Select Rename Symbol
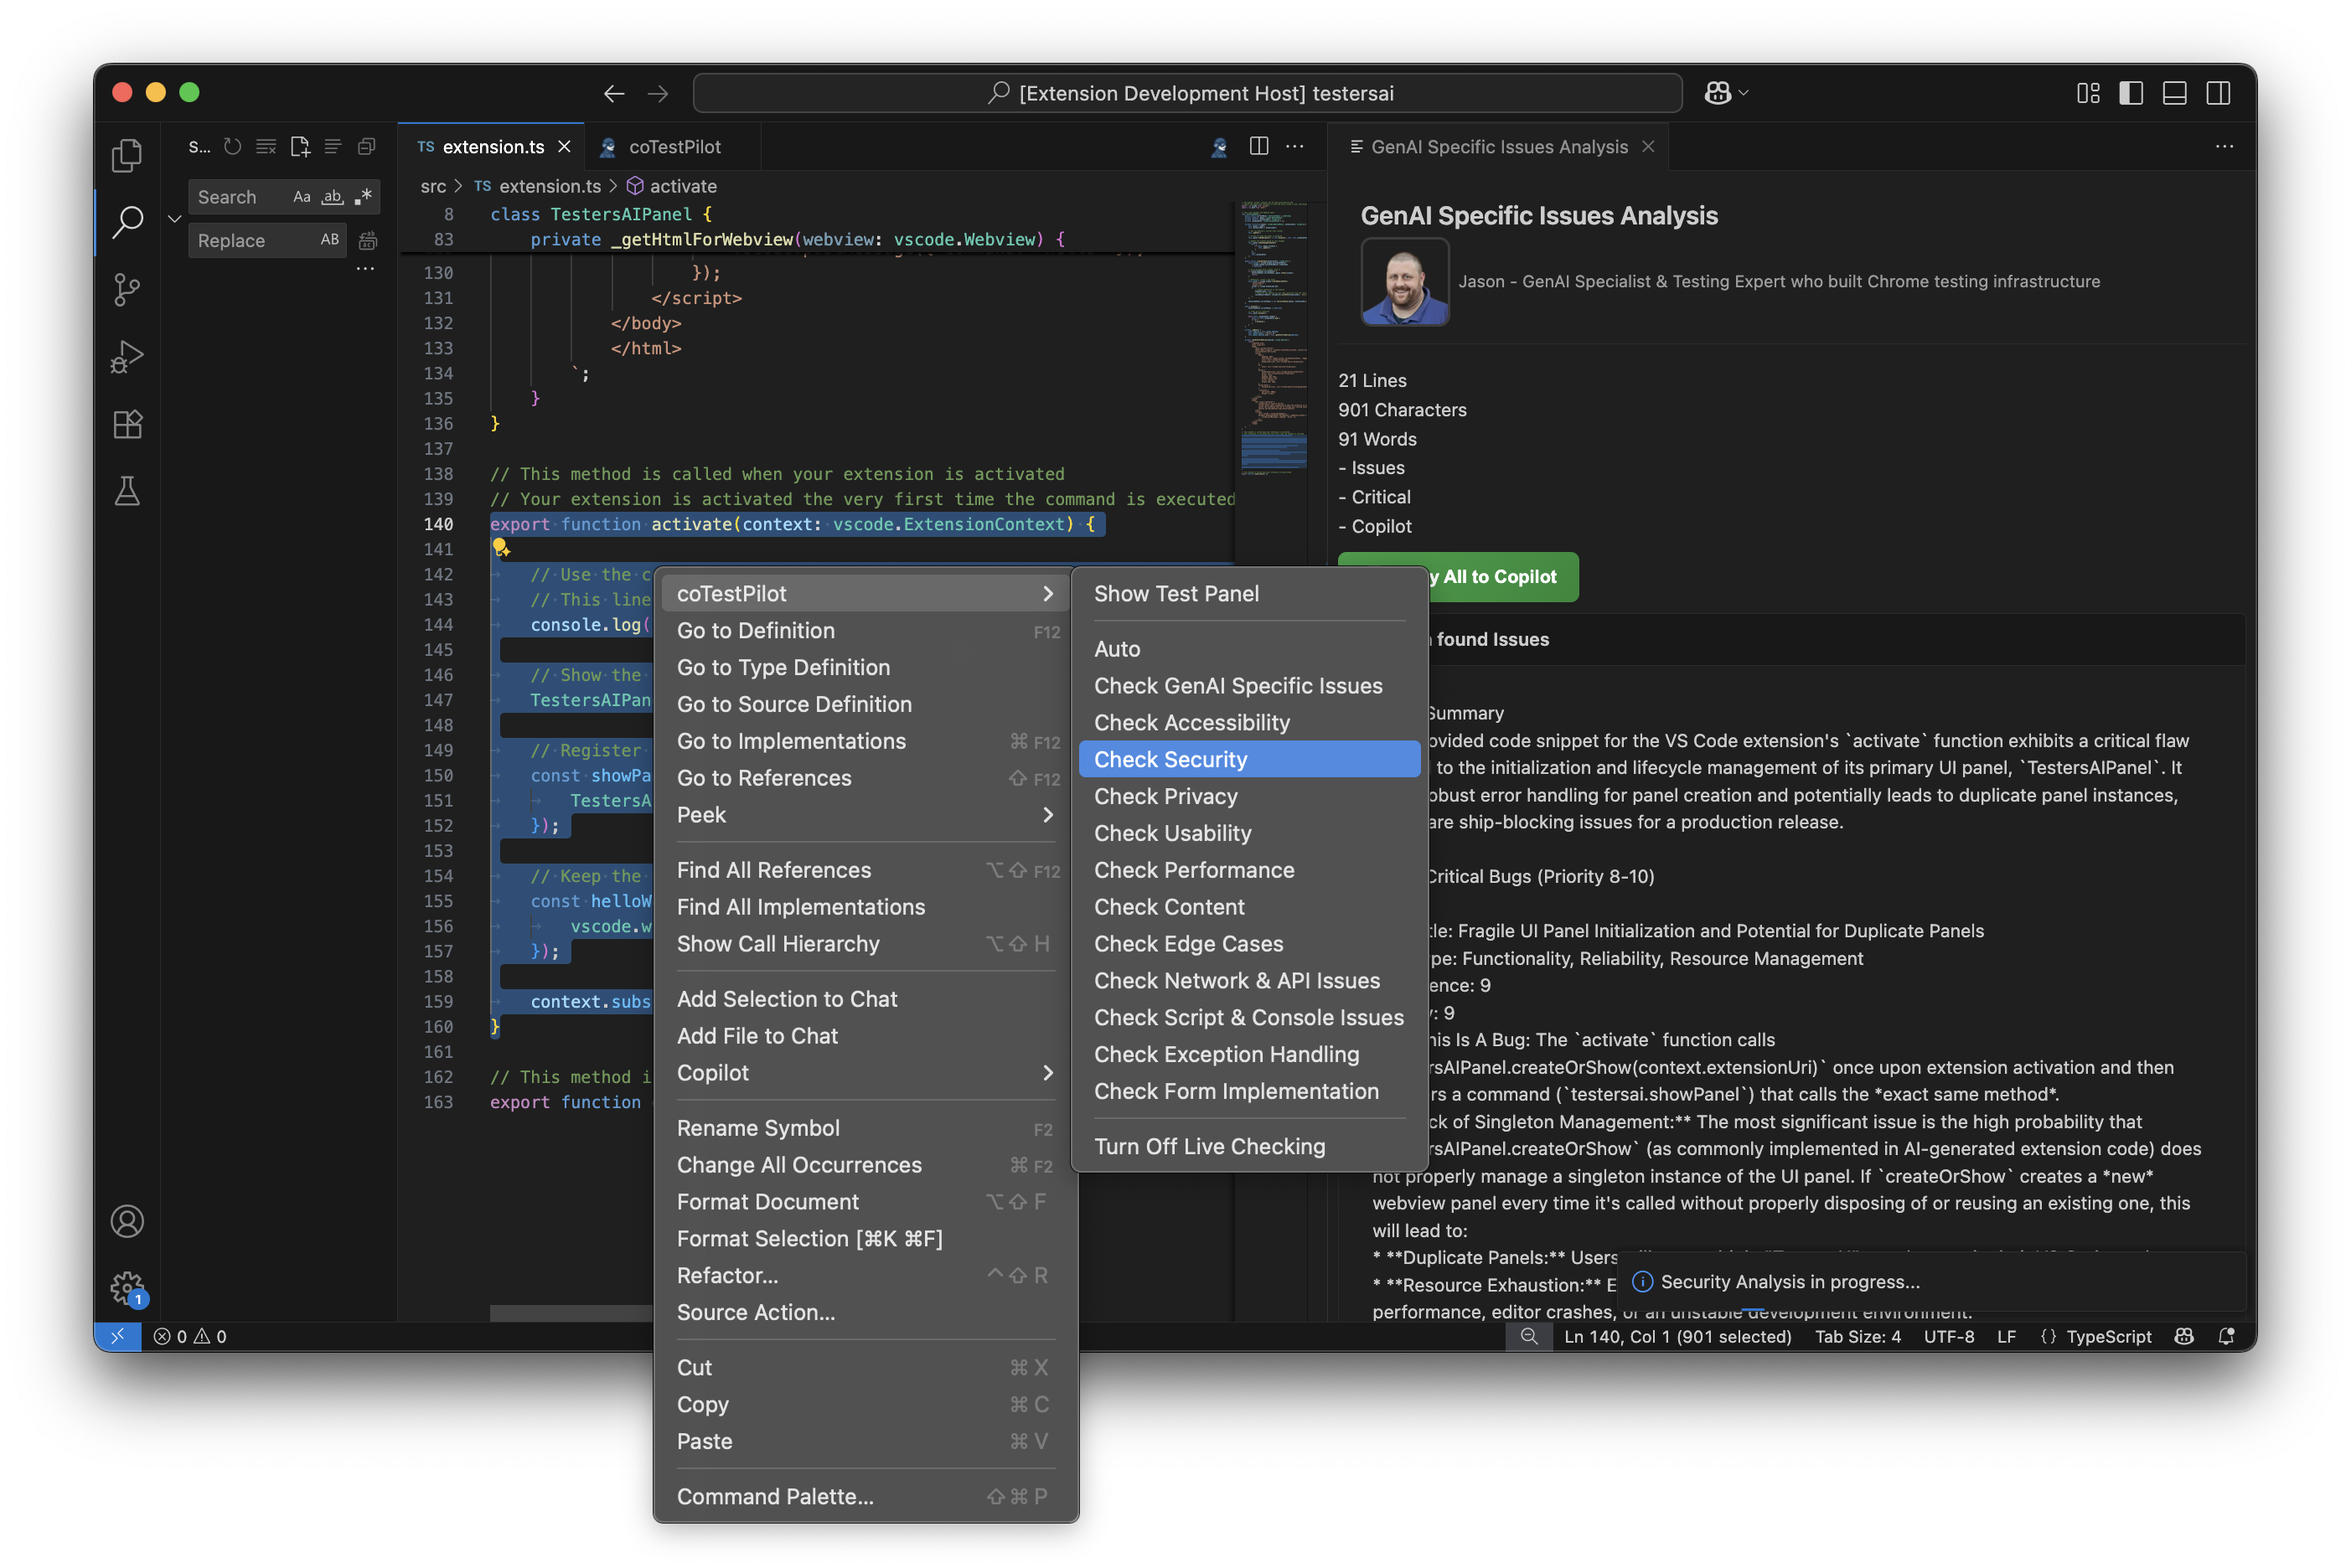Screen dimensions: 2351x1568 [x=865, y=1127]
